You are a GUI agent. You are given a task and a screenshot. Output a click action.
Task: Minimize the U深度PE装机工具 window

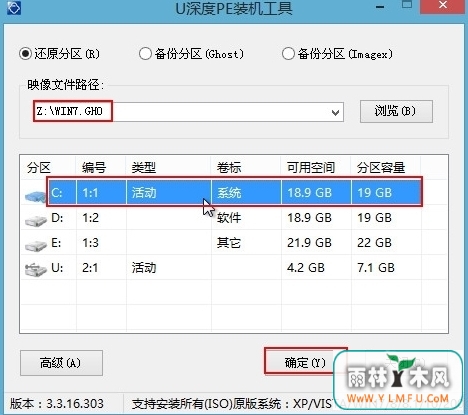[x=380, y=7]
